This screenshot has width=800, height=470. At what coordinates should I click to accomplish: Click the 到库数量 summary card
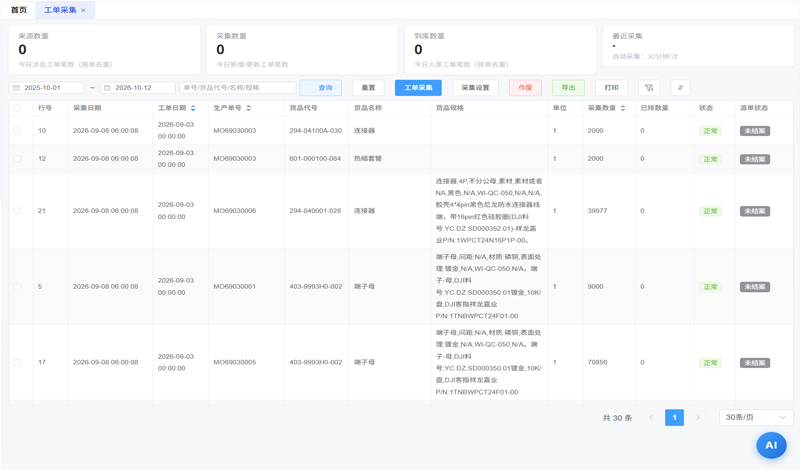500,50
